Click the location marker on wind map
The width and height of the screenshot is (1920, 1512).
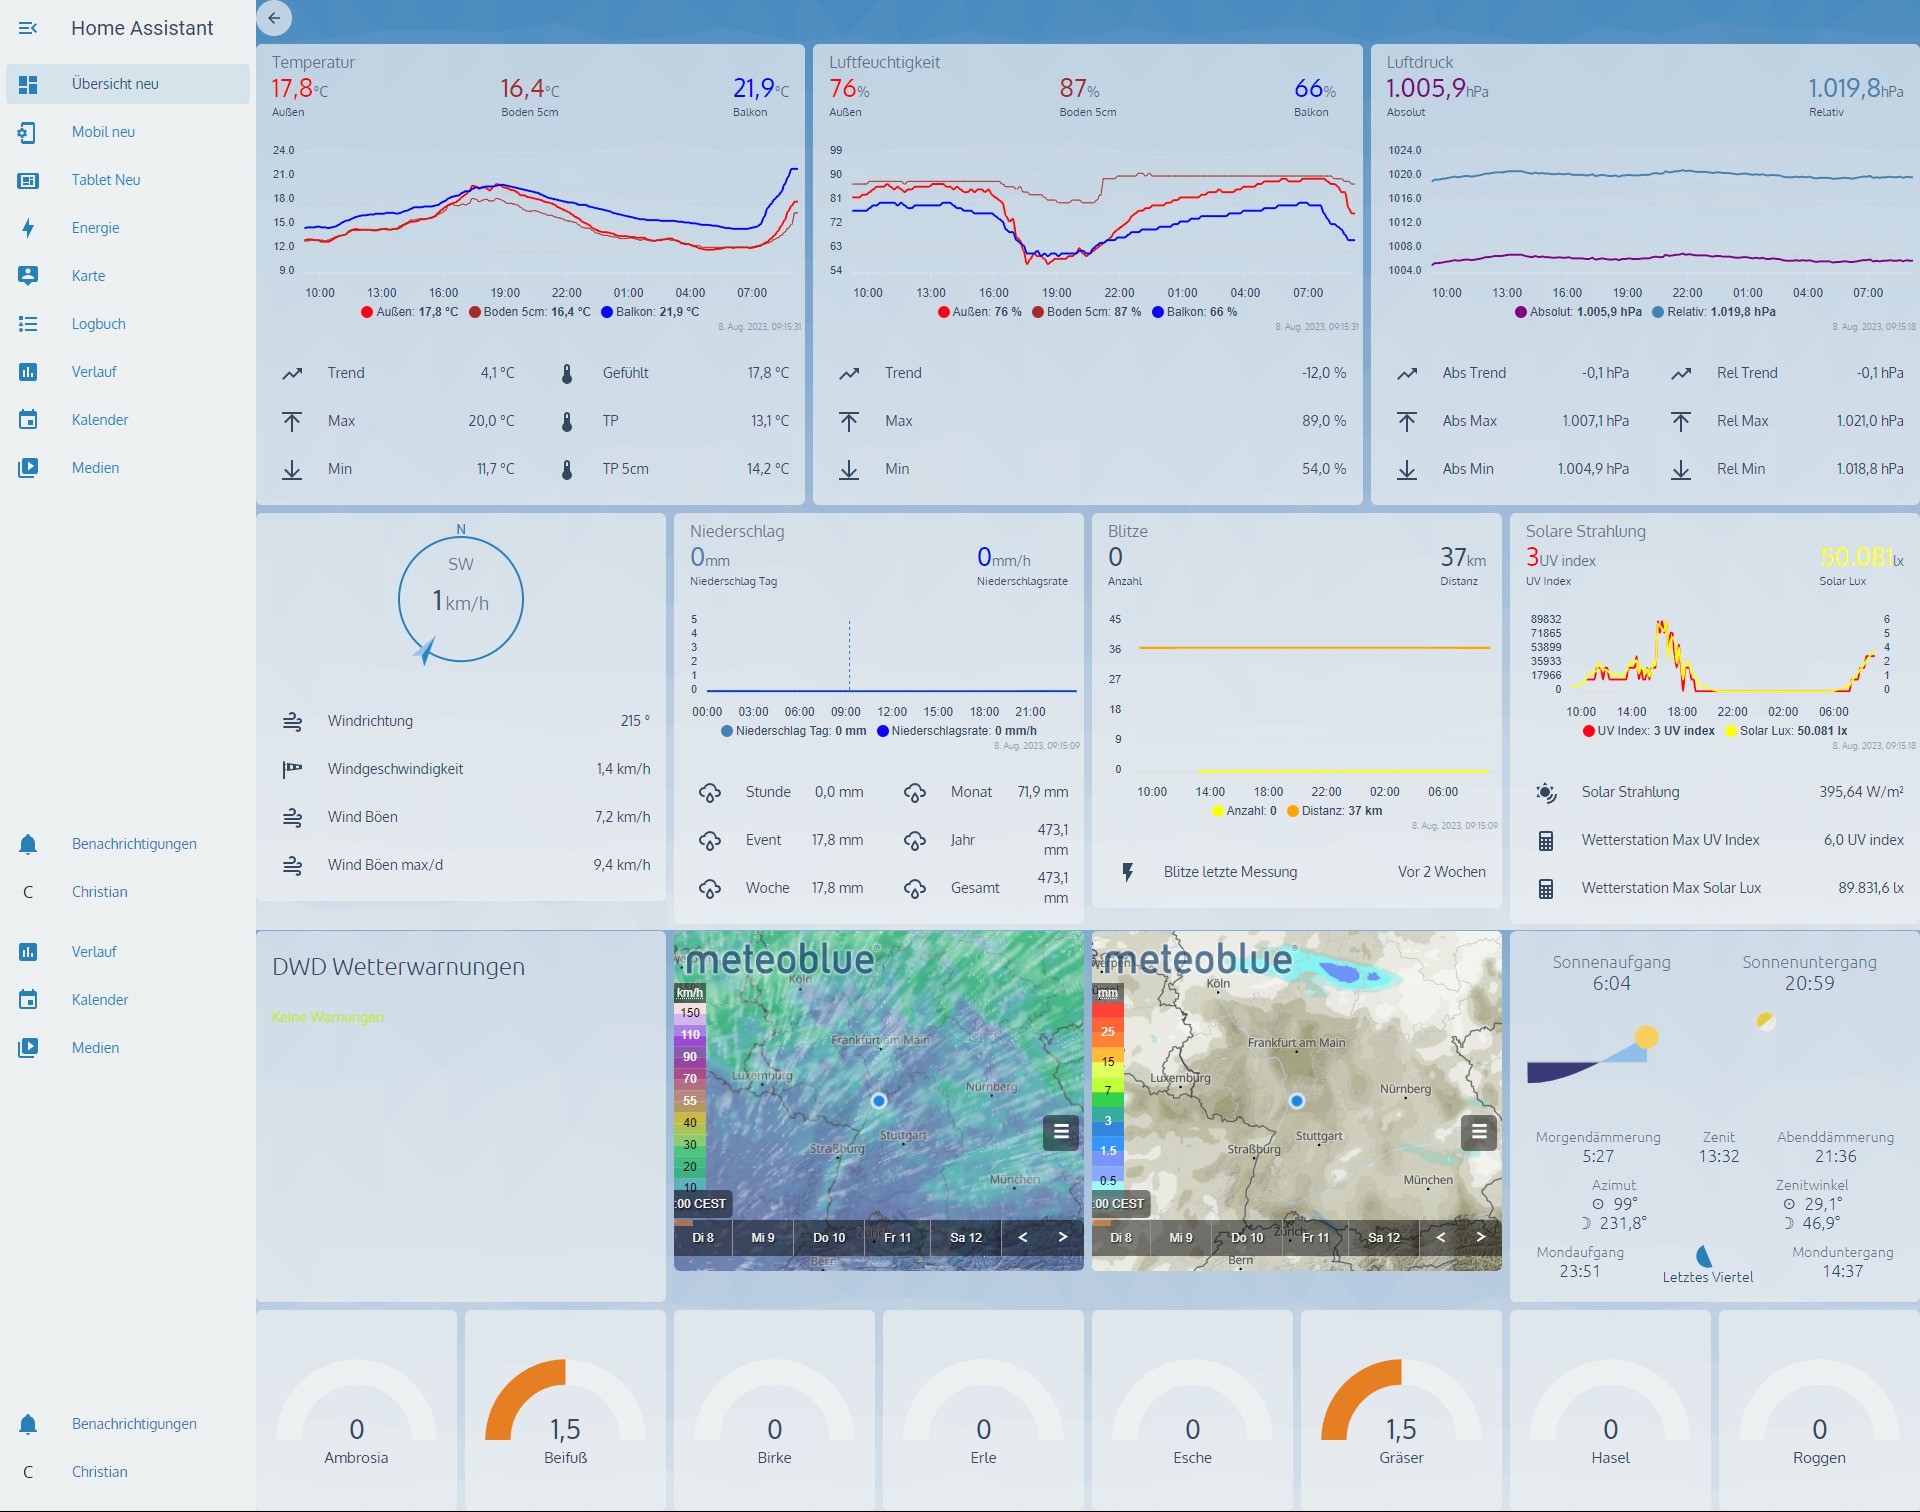pyautogui.click(x=879, y=1101)
